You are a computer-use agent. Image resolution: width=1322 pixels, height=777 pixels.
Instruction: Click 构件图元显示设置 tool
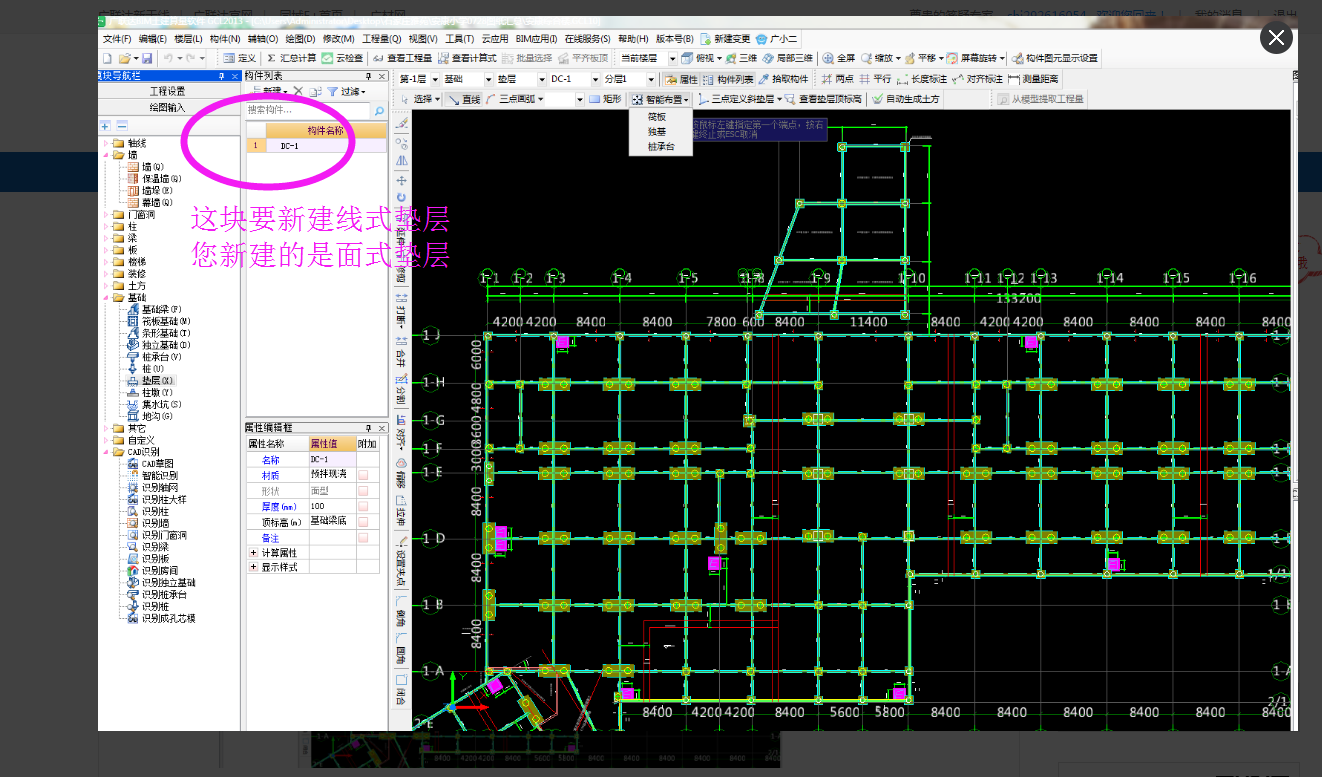pos(1054,58)
